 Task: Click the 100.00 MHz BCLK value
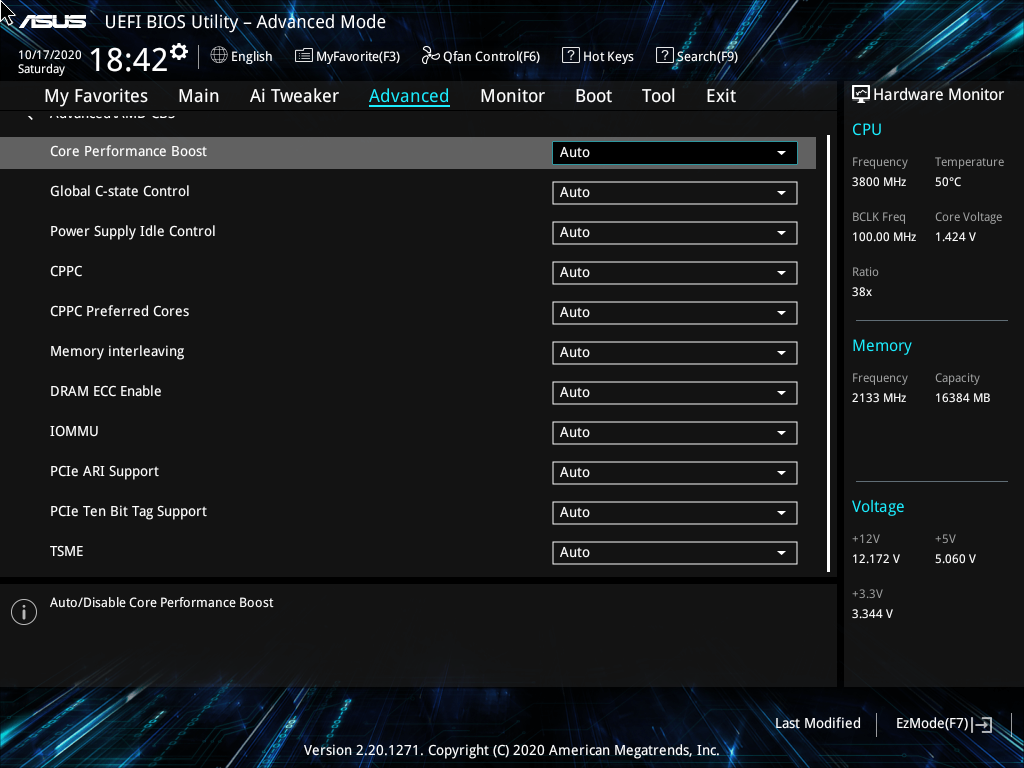884,237
